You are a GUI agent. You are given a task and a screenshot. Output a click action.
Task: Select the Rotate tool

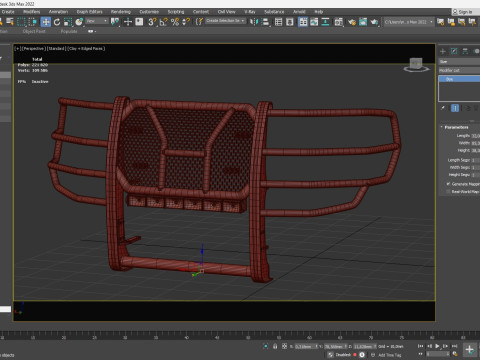pos(57,22)
